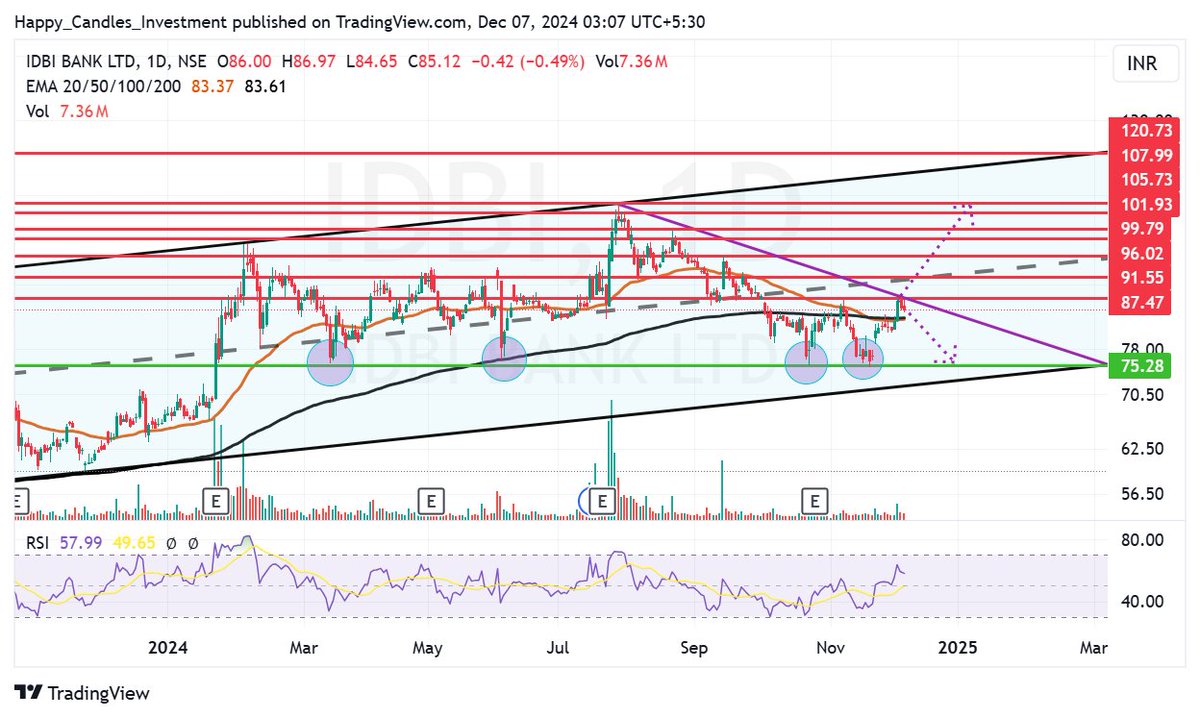Click the purple RSI value 57.99
The width and height of the screenshot is (1200, 718).
[x=81, y=543]
